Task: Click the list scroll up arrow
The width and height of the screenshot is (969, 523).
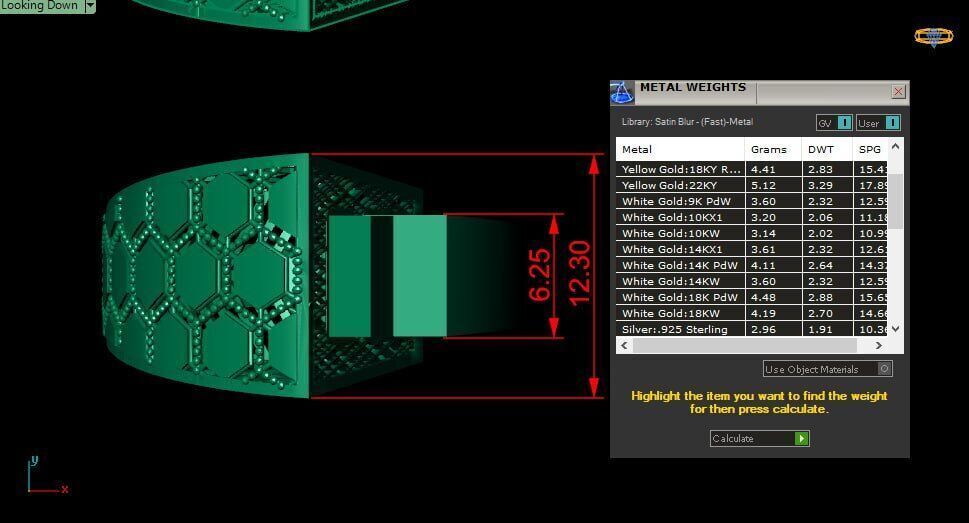Action: click(895, 147)
